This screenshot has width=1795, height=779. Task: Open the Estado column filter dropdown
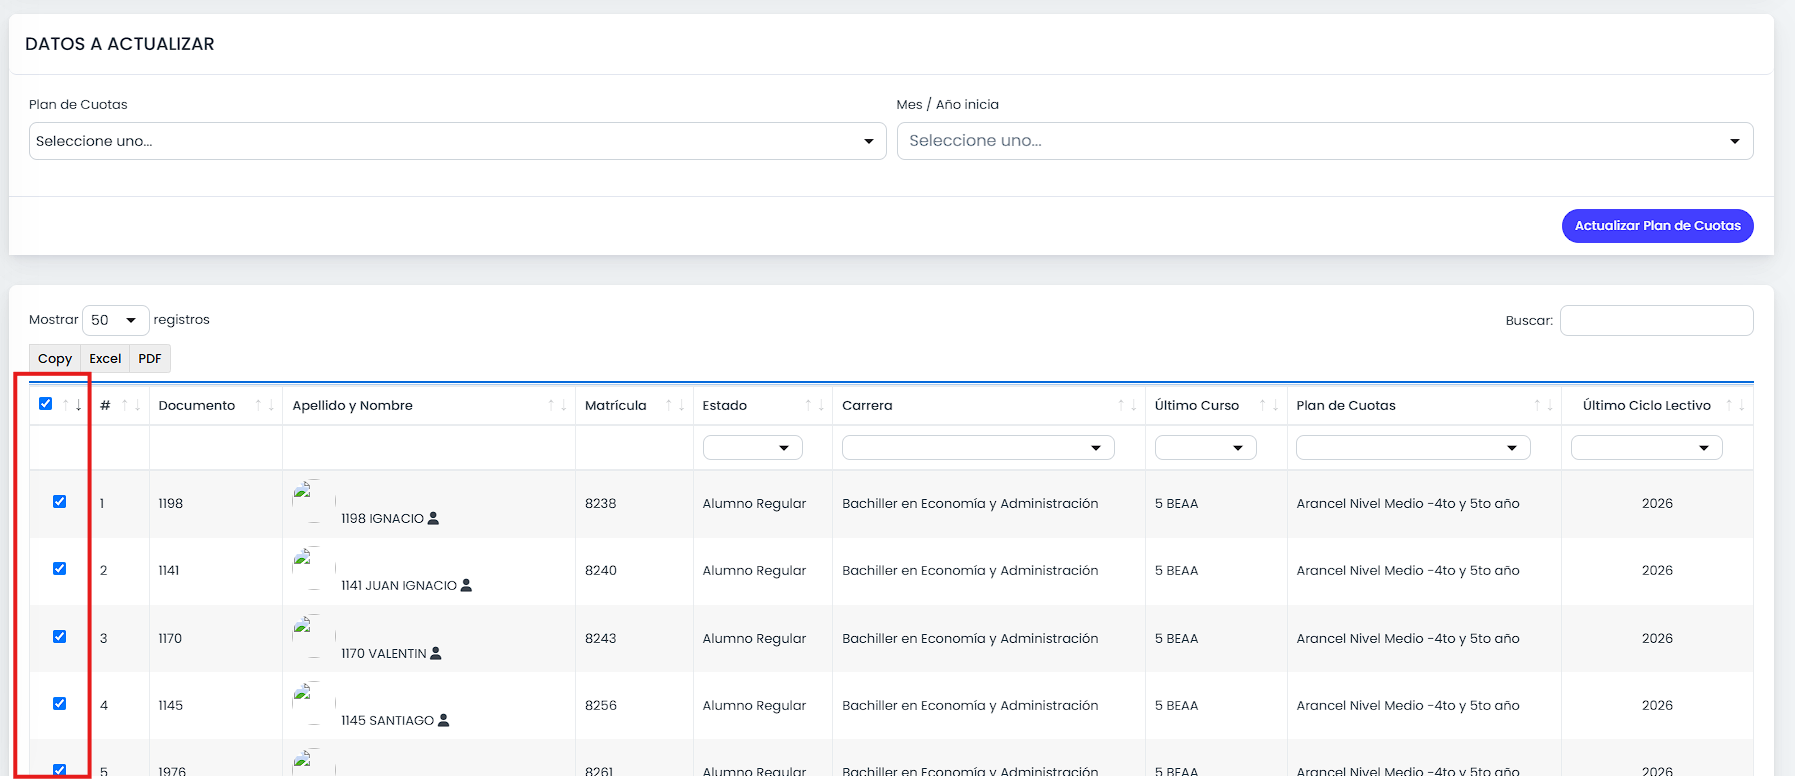tap(752, 448)
